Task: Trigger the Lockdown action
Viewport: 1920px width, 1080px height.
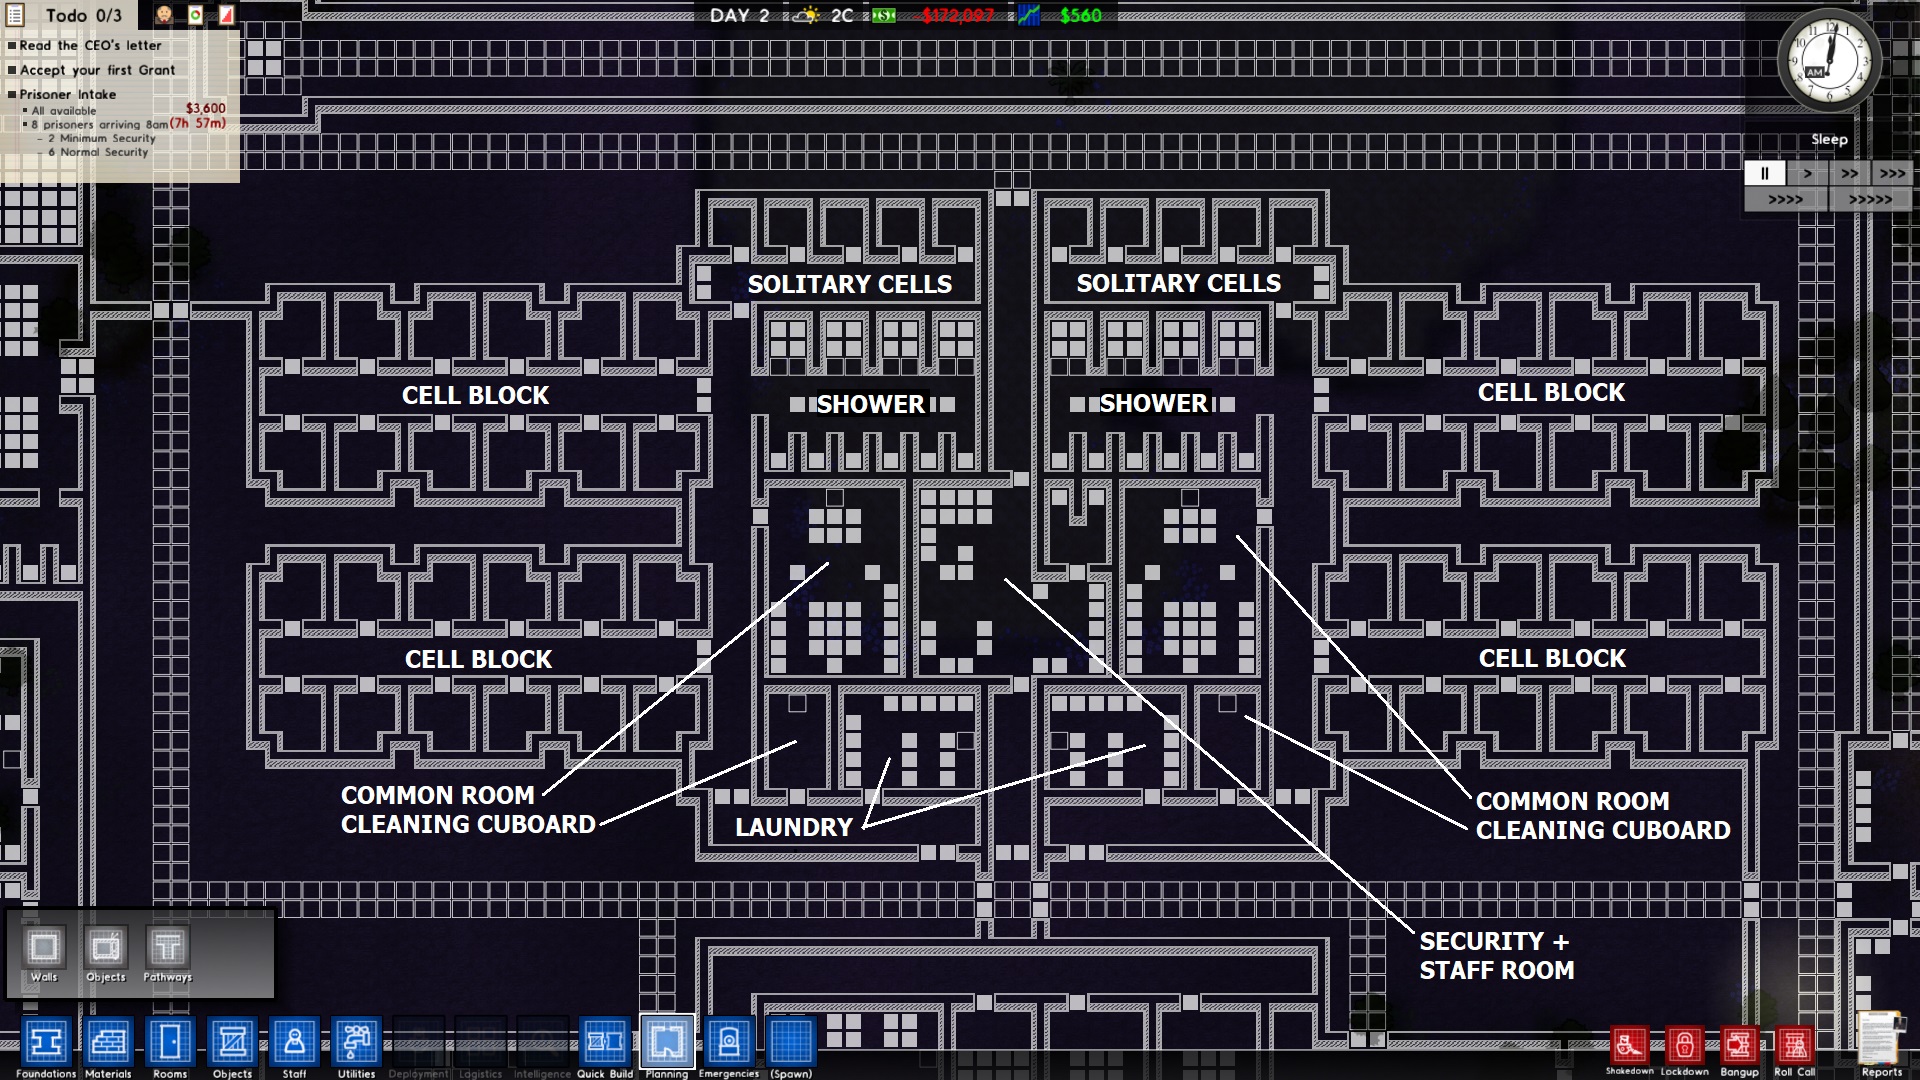Action: tap(1684, 1046)
